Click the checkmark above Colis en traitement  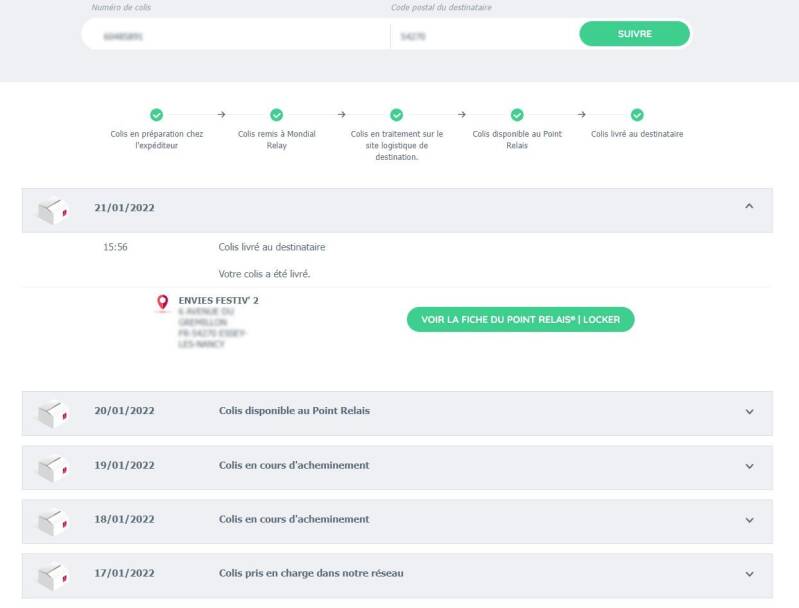(x=397, y=115)
